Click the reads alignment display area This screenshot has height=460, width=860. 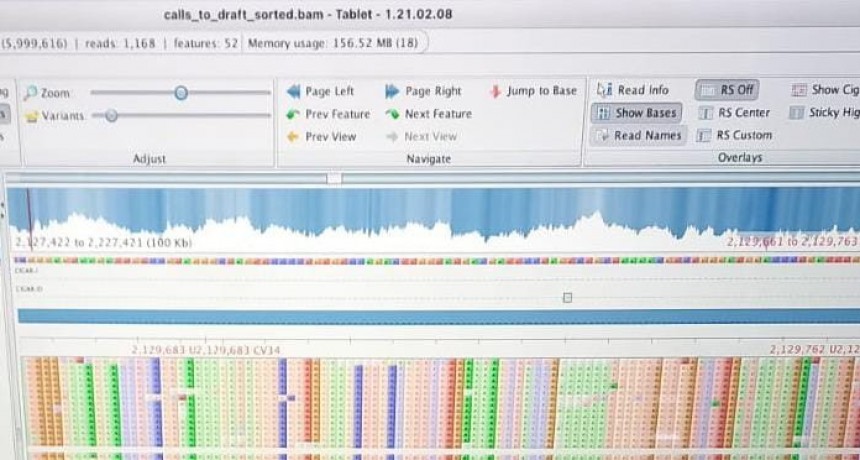[439, 408]
